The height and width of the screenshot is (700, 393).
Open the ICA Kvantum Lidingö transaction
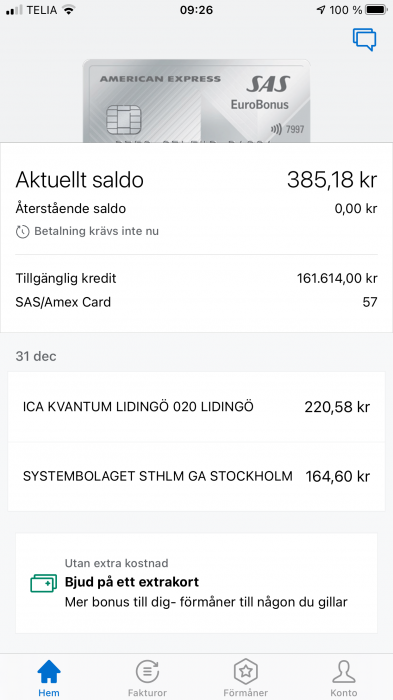196,407
